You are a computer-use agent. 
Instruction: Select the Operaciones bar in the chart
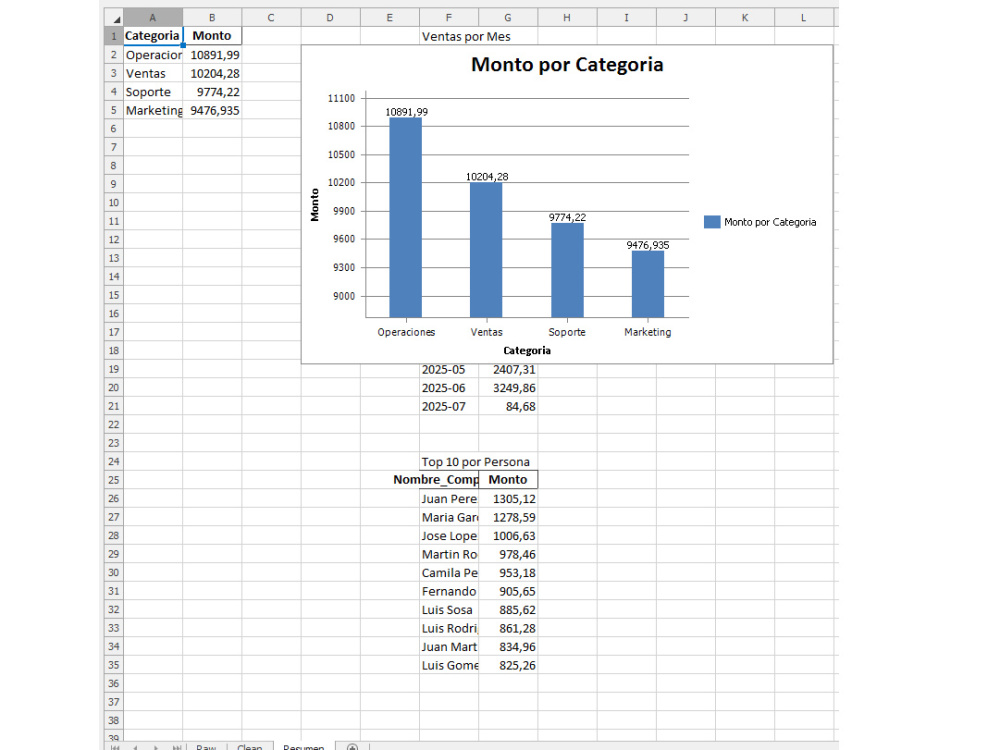point(406,217)
